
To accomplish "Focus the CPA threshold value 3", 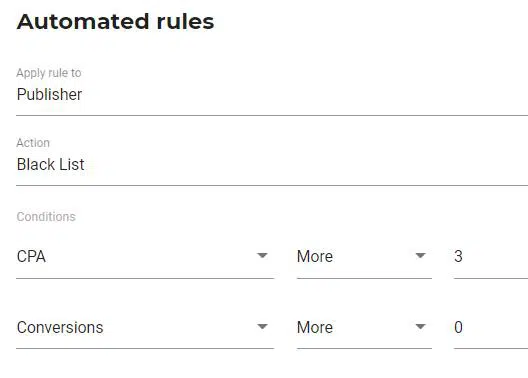I will [491, 256].
